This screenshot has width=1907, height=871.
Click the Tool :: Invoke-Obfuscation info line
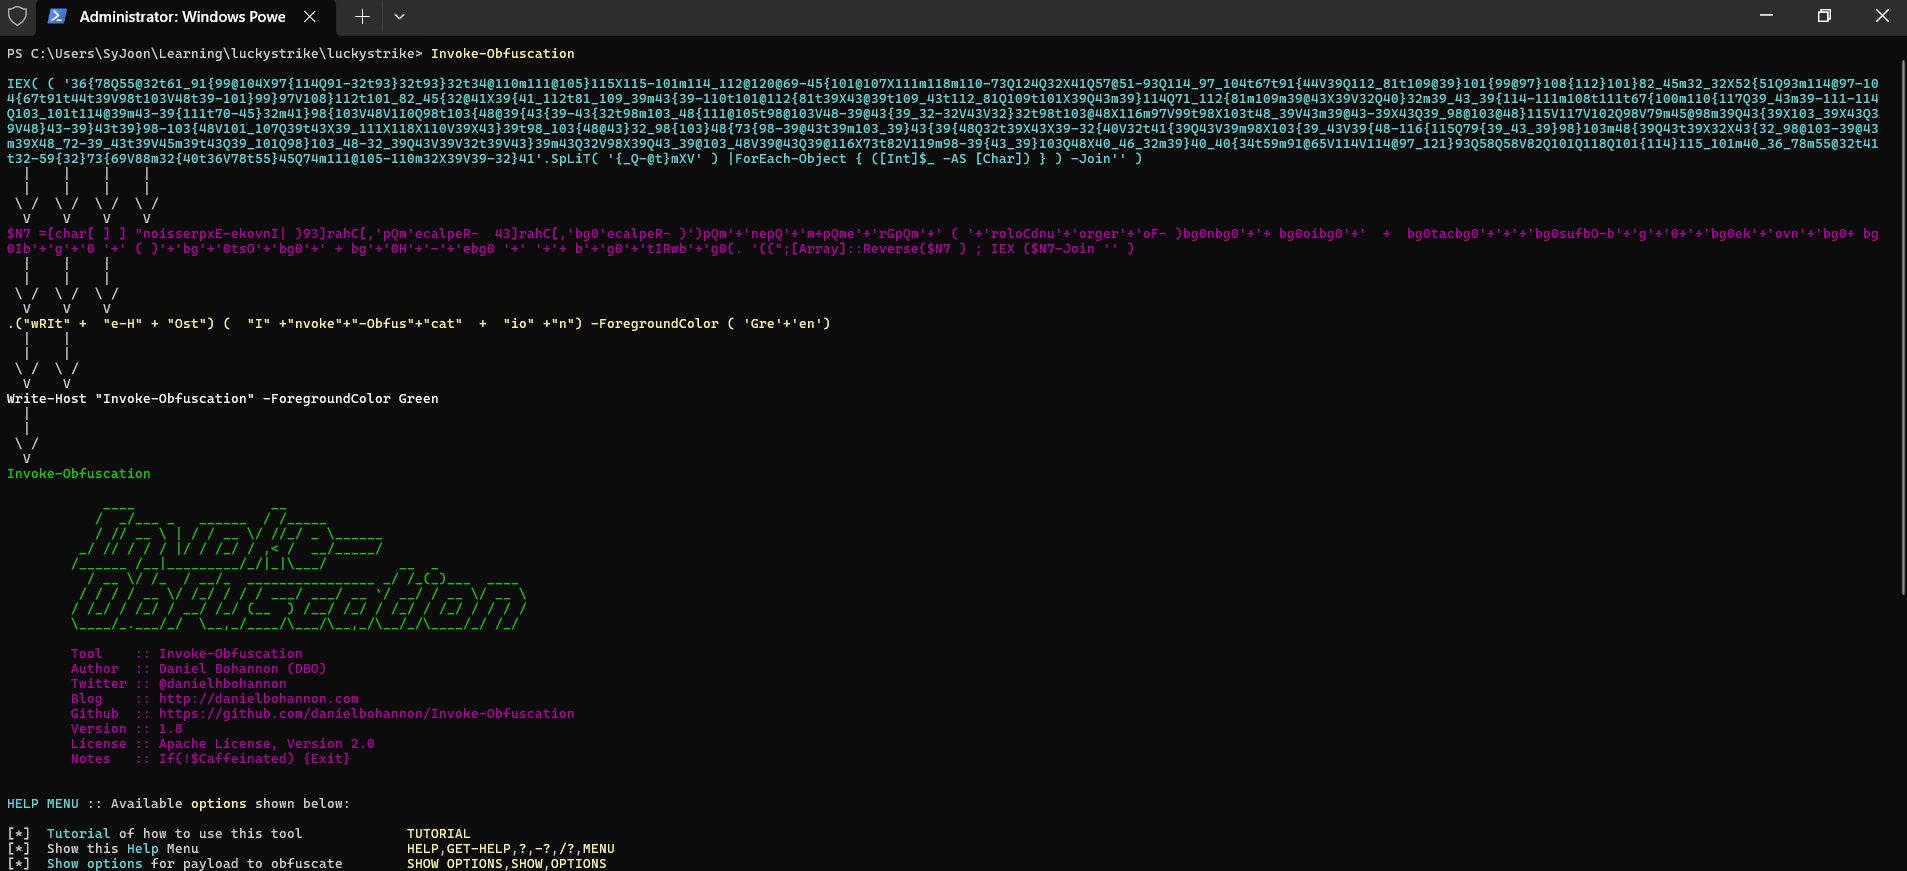187,654
